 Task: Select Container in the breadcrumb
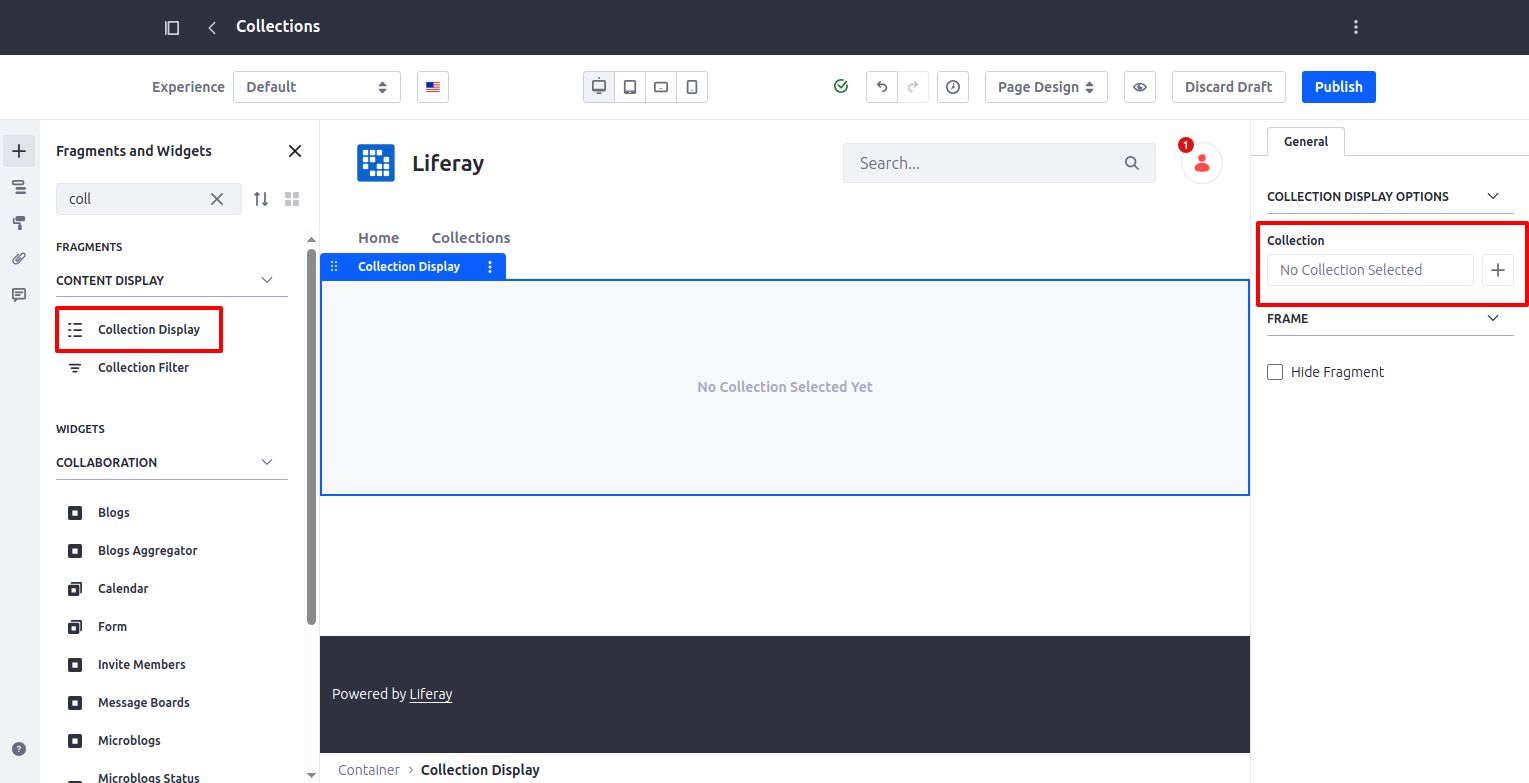[369, 770]
